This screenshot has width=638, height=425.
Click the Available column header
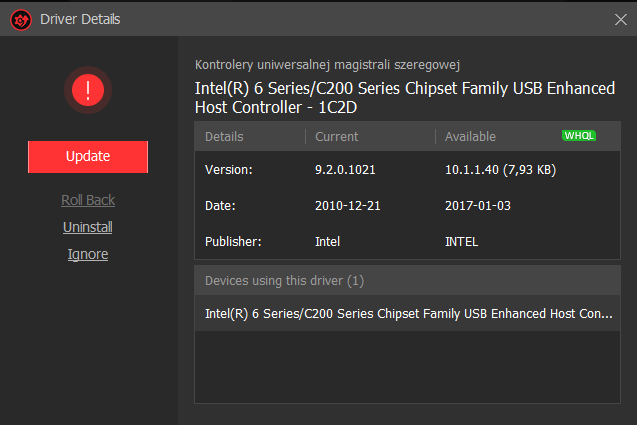tap(470, 137)
